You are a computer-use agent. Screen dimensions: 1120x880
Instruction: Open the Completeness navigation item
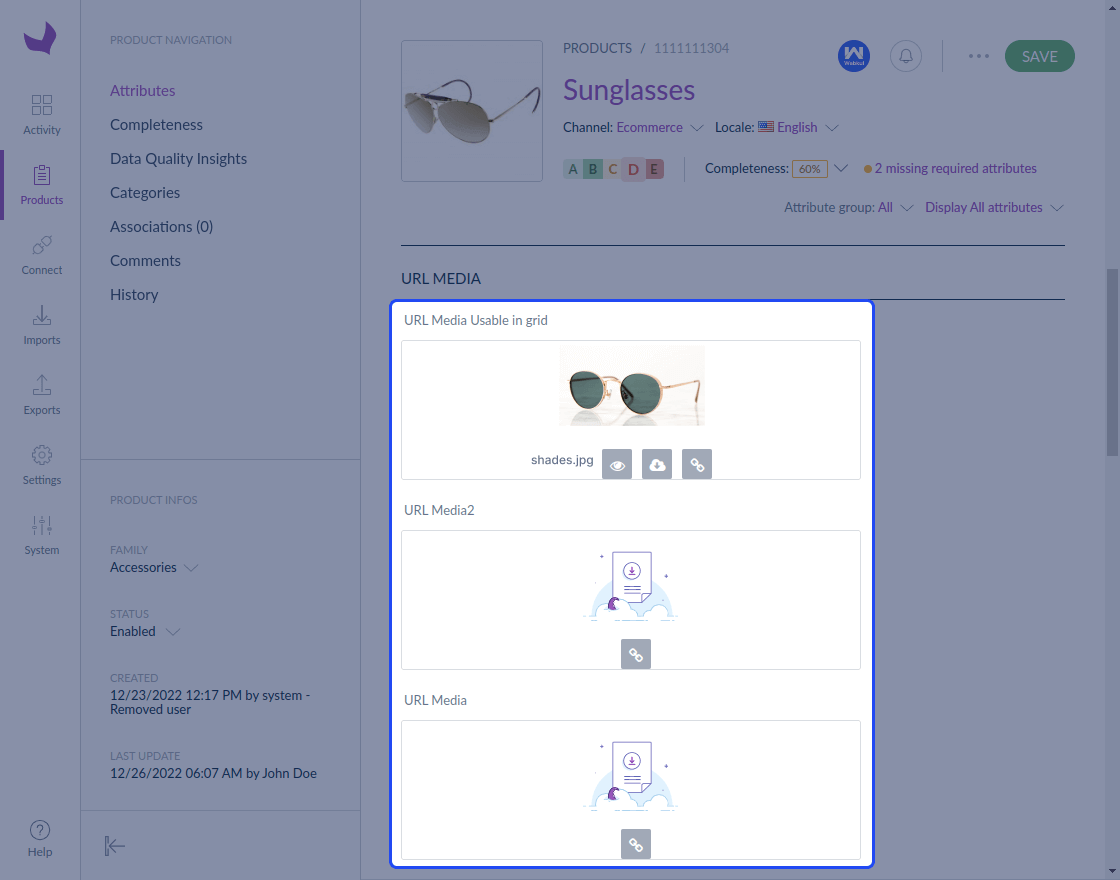click(156, 124)
